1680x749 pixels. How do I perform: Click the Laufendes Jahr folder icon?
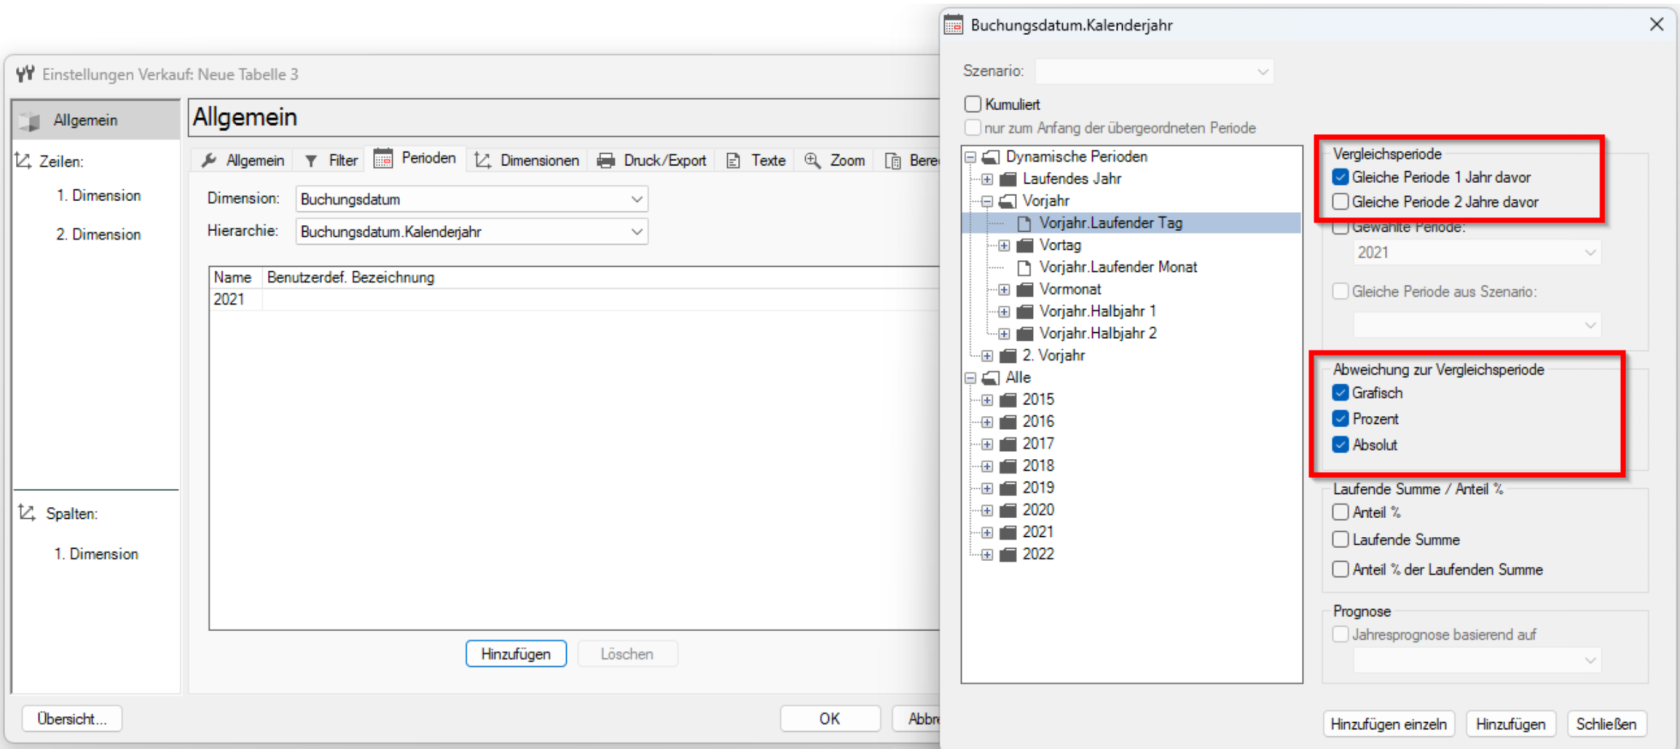point(1008,179)
